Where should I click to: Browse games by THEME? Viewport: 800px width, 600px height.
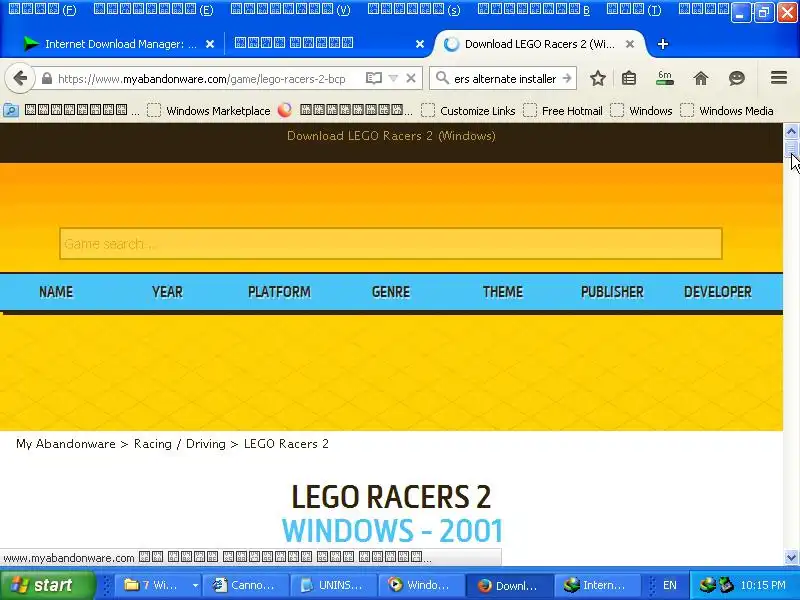point(503,292)
